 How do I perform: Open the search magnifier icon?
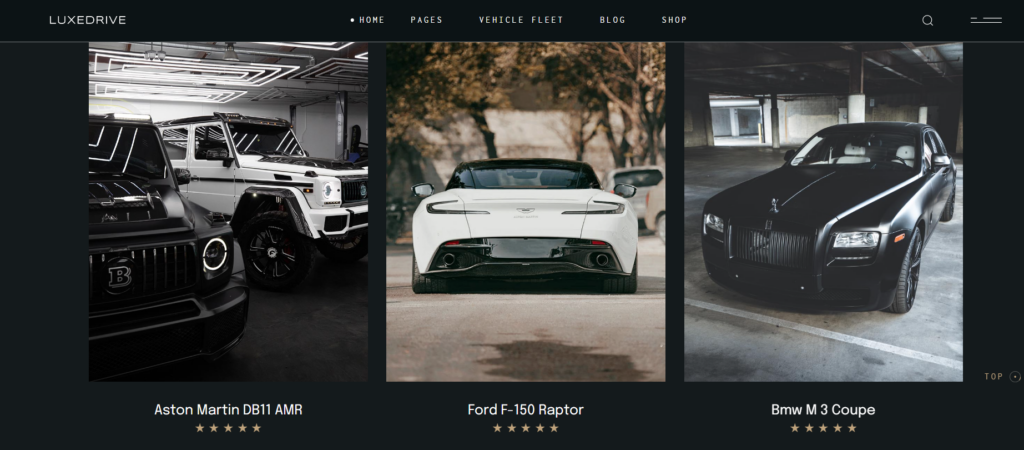coord(927,20)
